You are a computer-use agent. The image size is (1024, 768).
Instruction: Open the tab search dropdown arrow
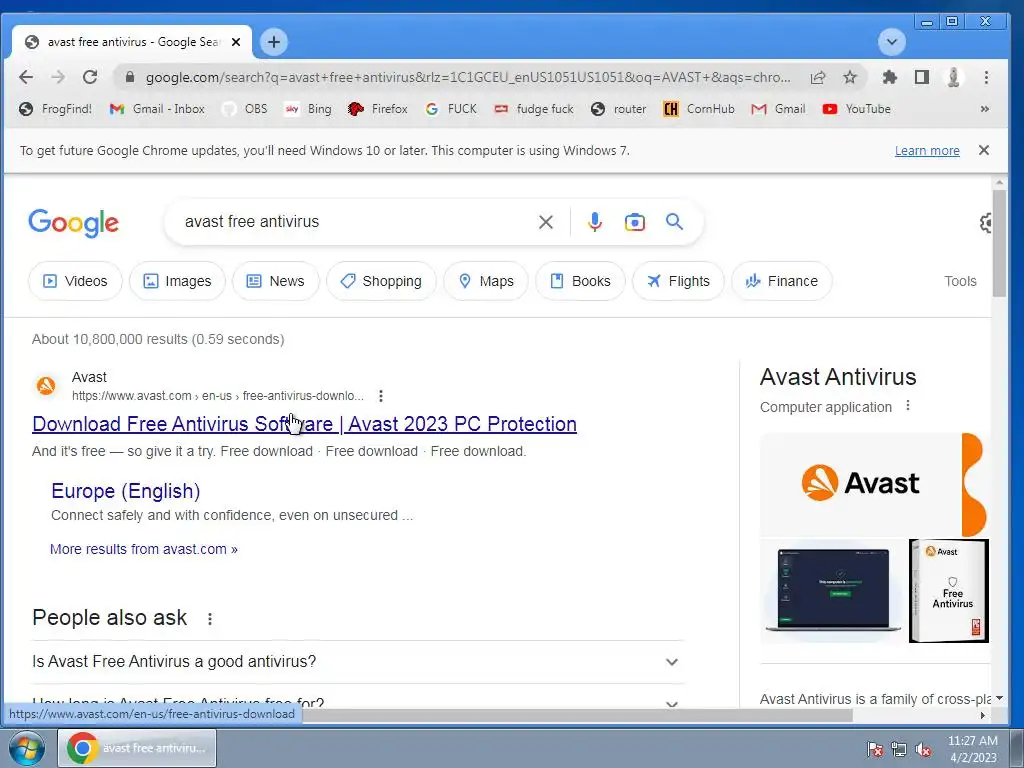(891, 42)
